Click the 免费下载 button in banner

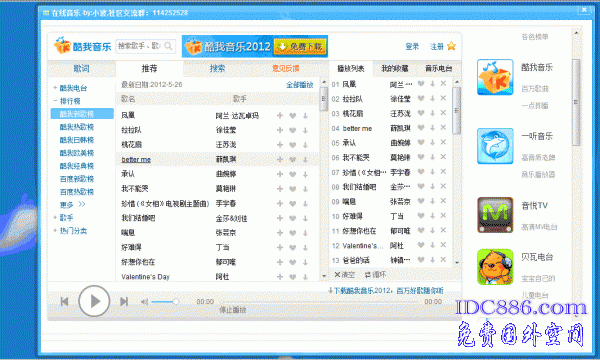(x=300, y=47)
